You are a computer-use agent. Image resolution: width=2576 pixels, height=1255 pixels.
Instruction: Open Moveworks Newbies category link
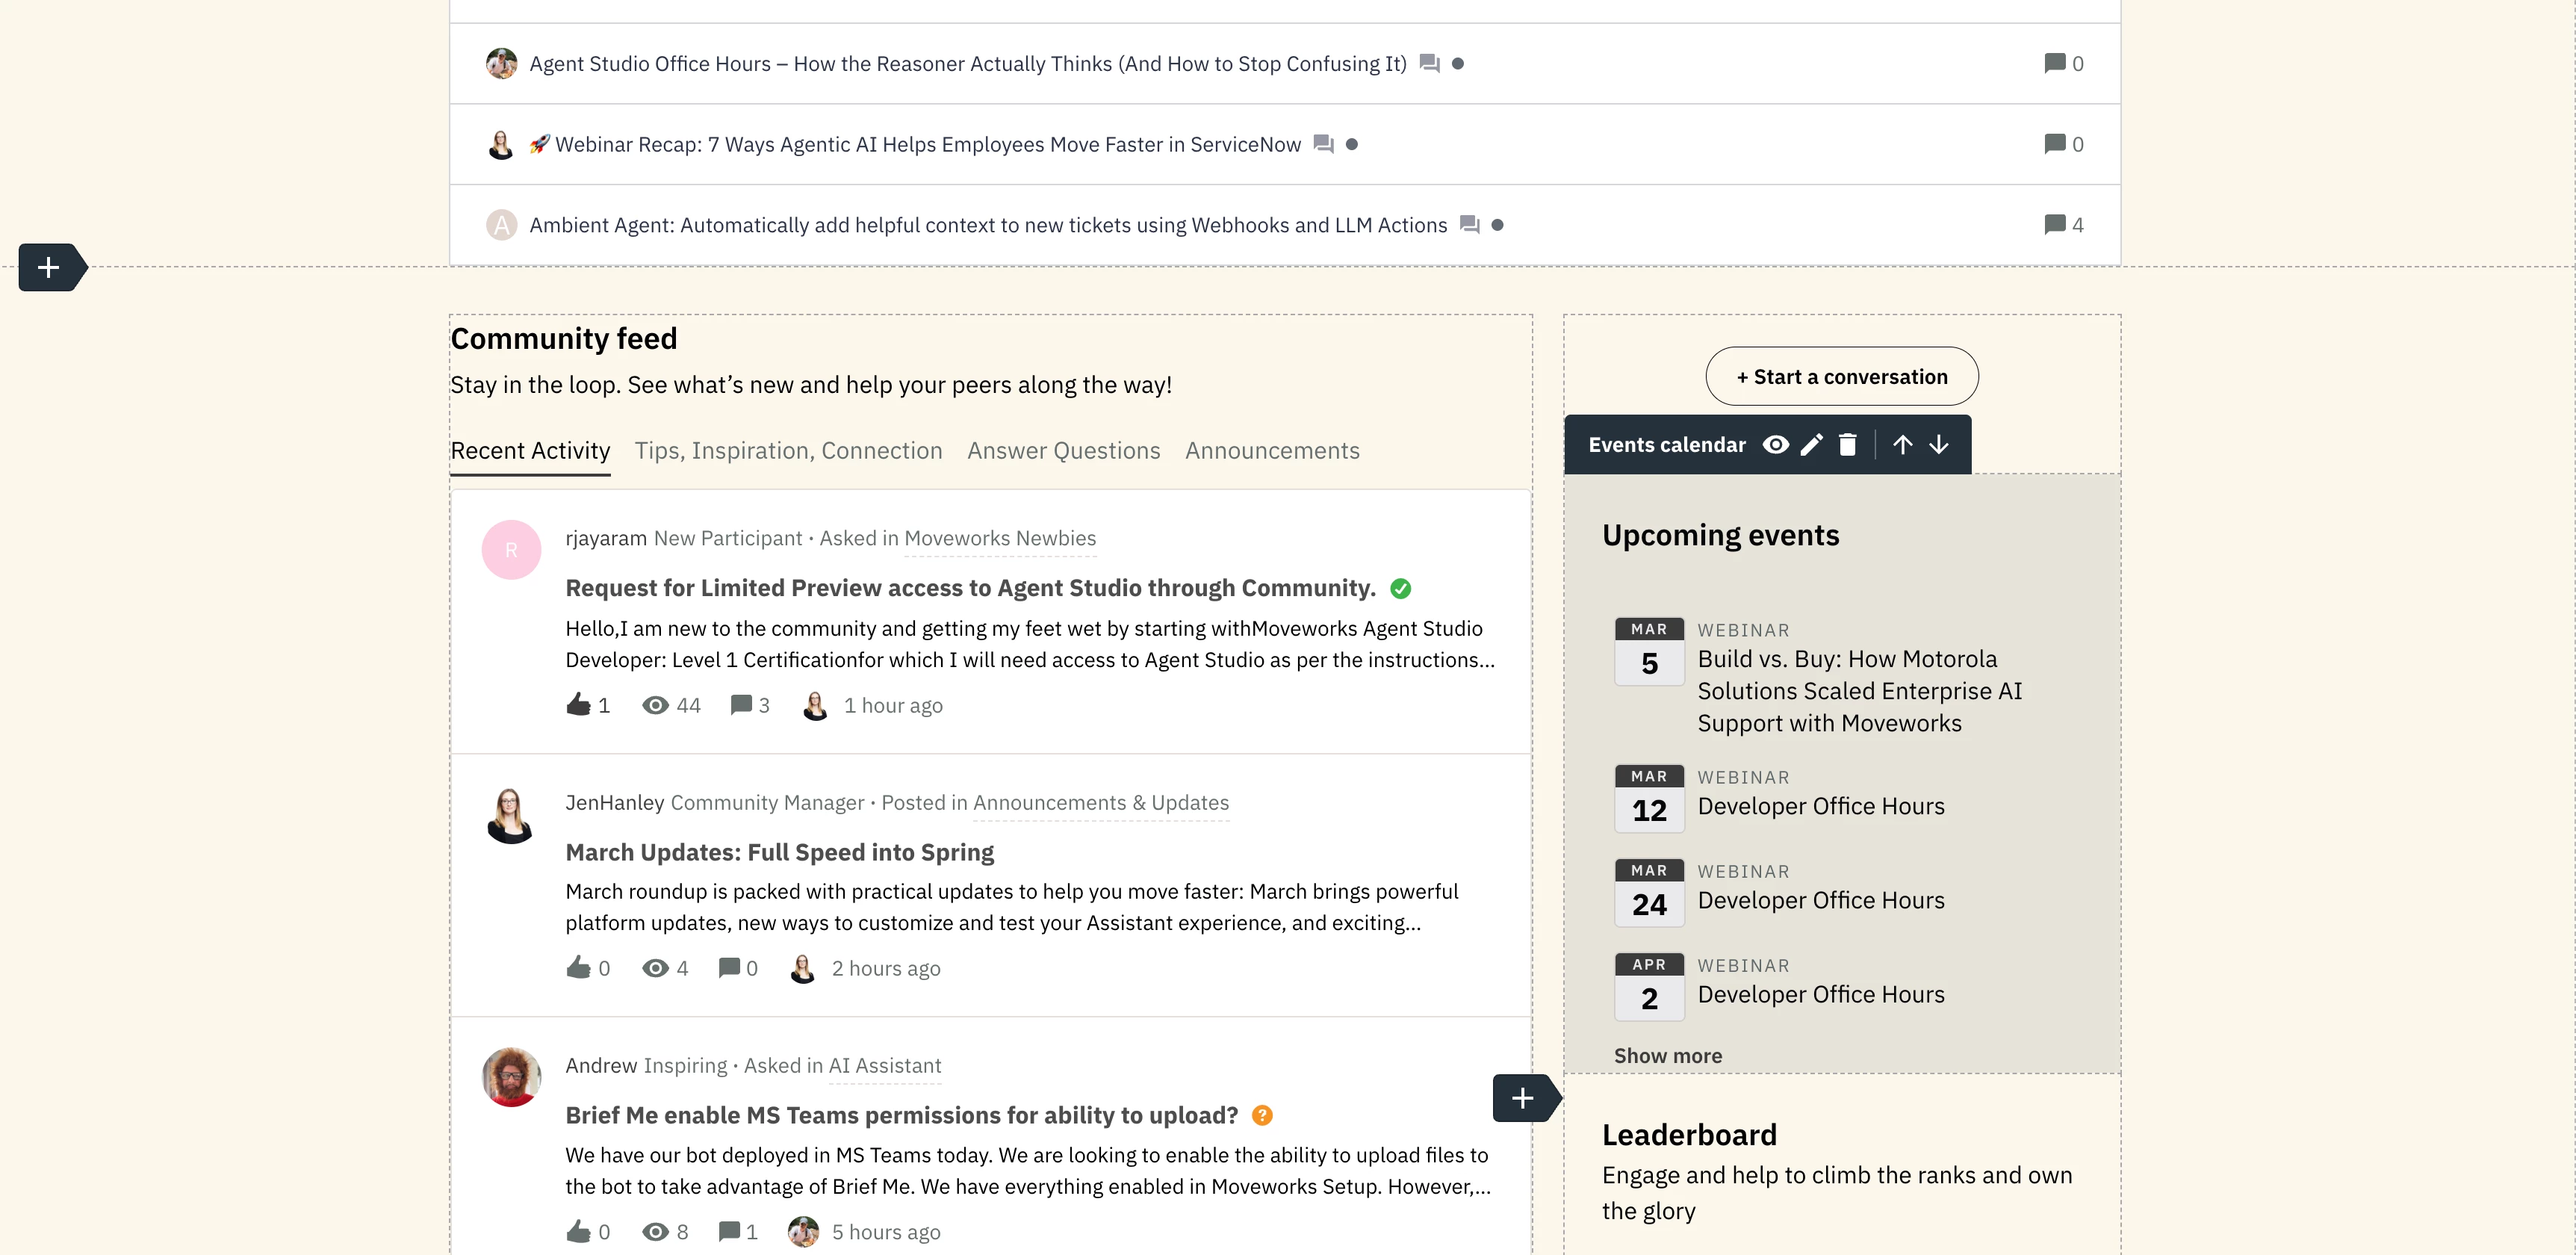tap(999, 539)
